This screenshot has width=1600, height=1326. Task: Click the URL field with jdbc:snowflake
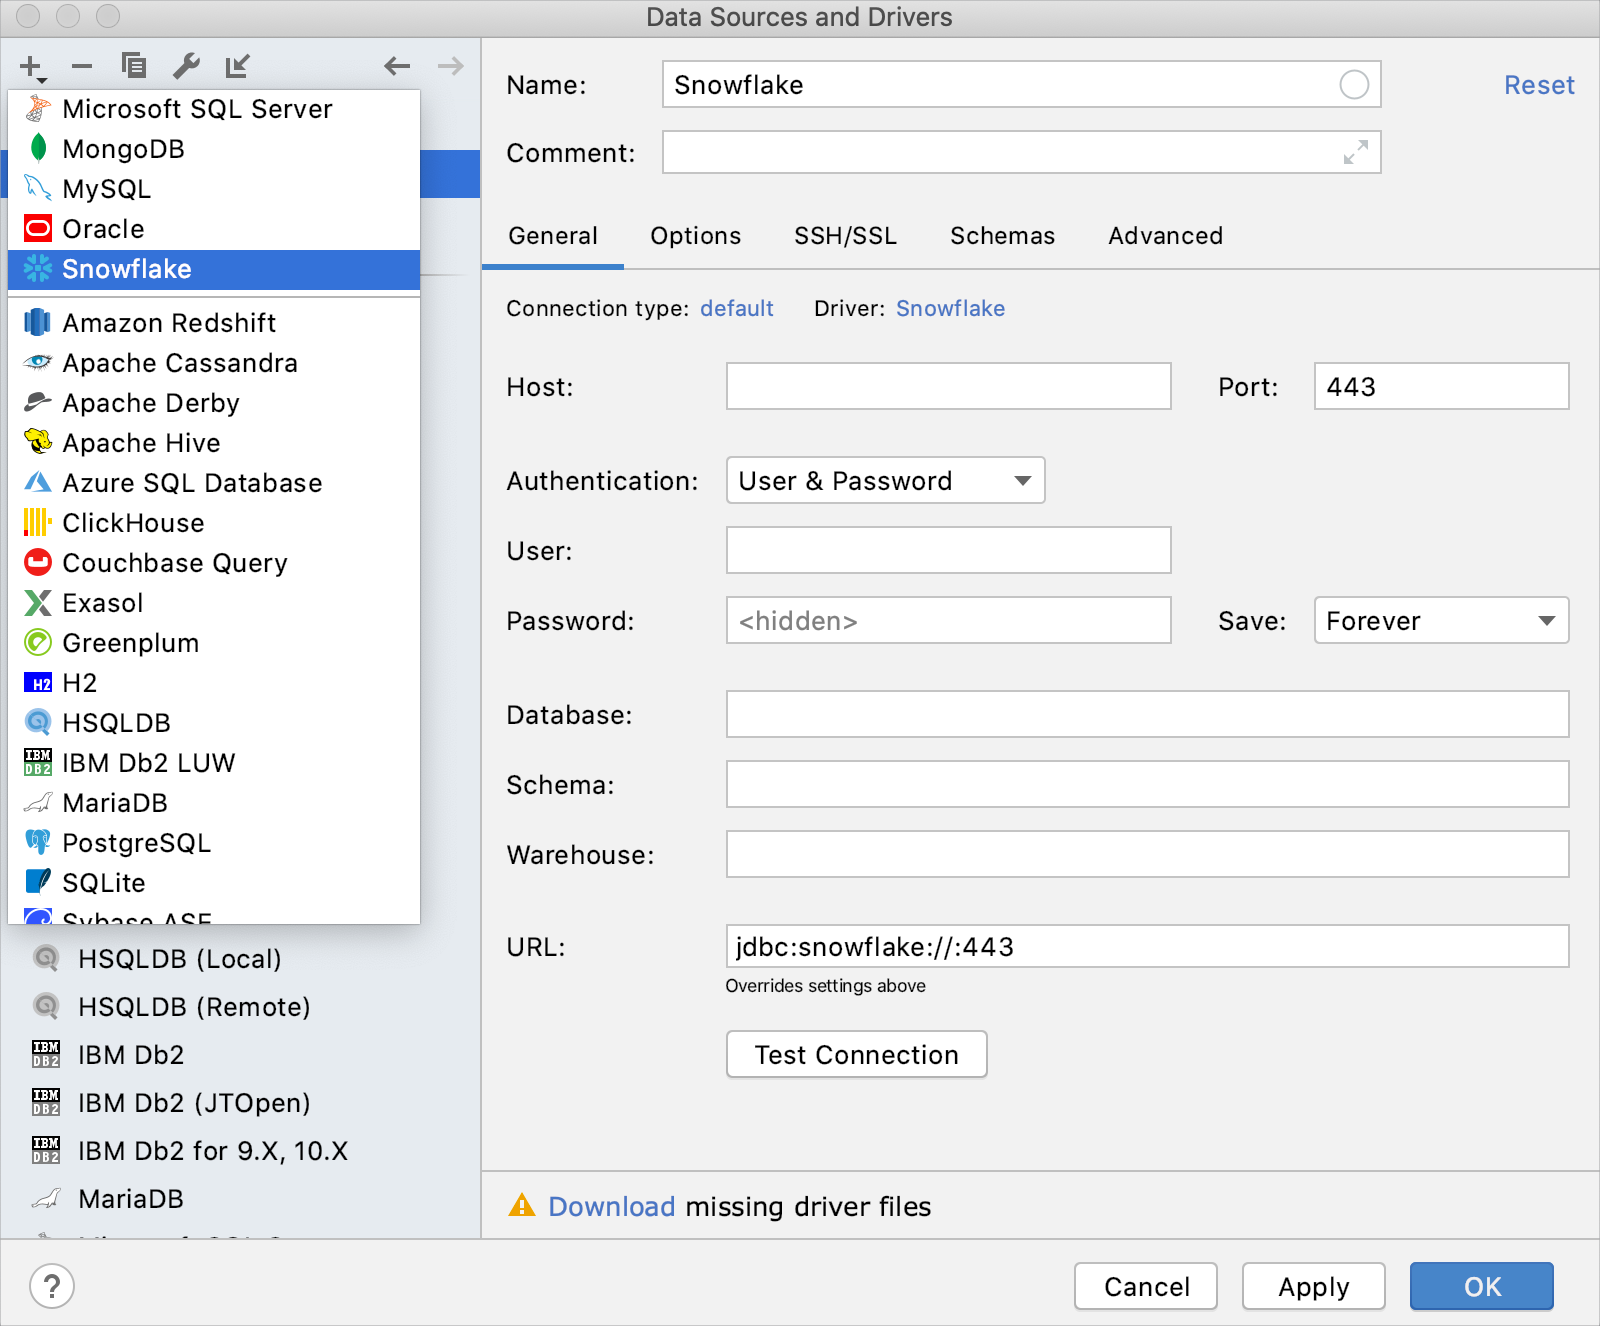point(1147,946)
